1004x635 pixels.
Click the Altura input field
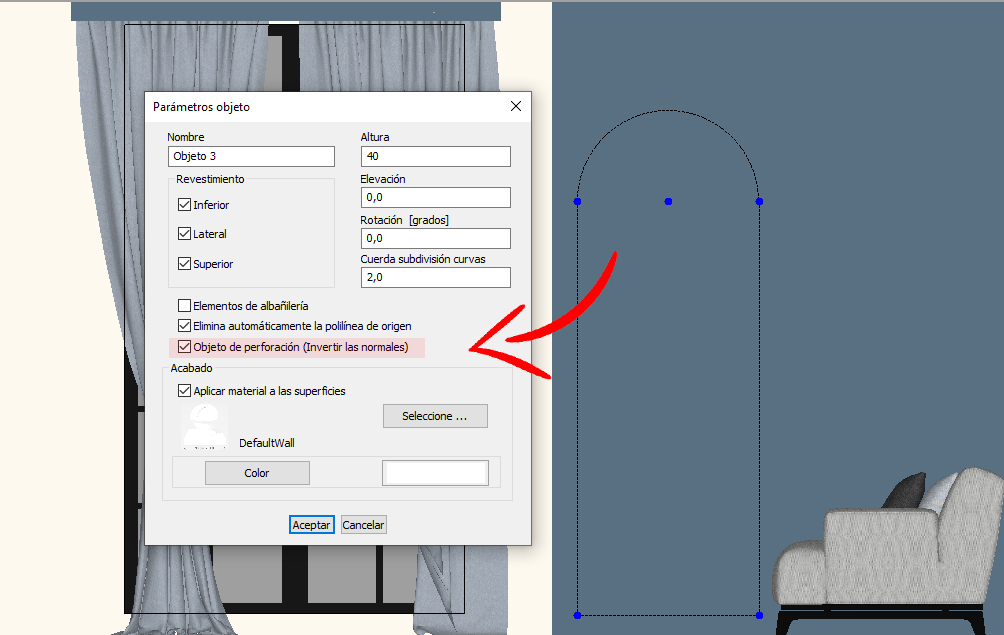click(x=435, y=156)
